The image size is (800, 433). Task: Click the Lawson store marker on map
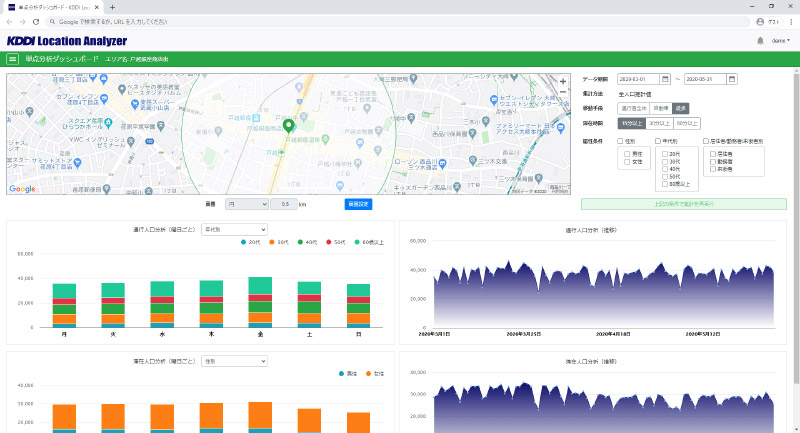point(442,164)
